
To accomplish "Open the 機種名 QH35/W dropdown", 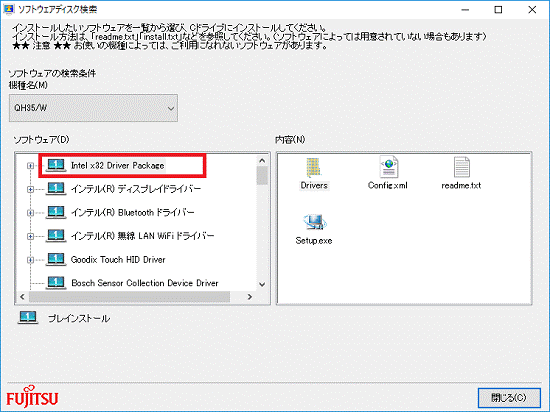I will tap(93, 108).
